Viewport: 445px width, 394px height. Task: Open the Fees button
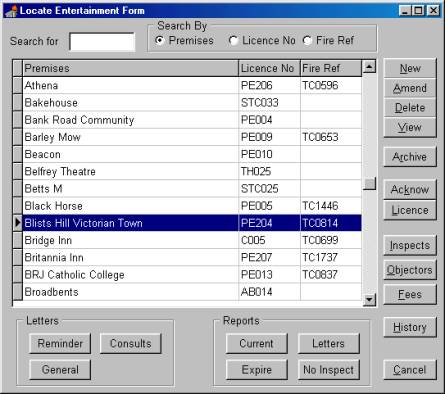(x=410, y=294)
